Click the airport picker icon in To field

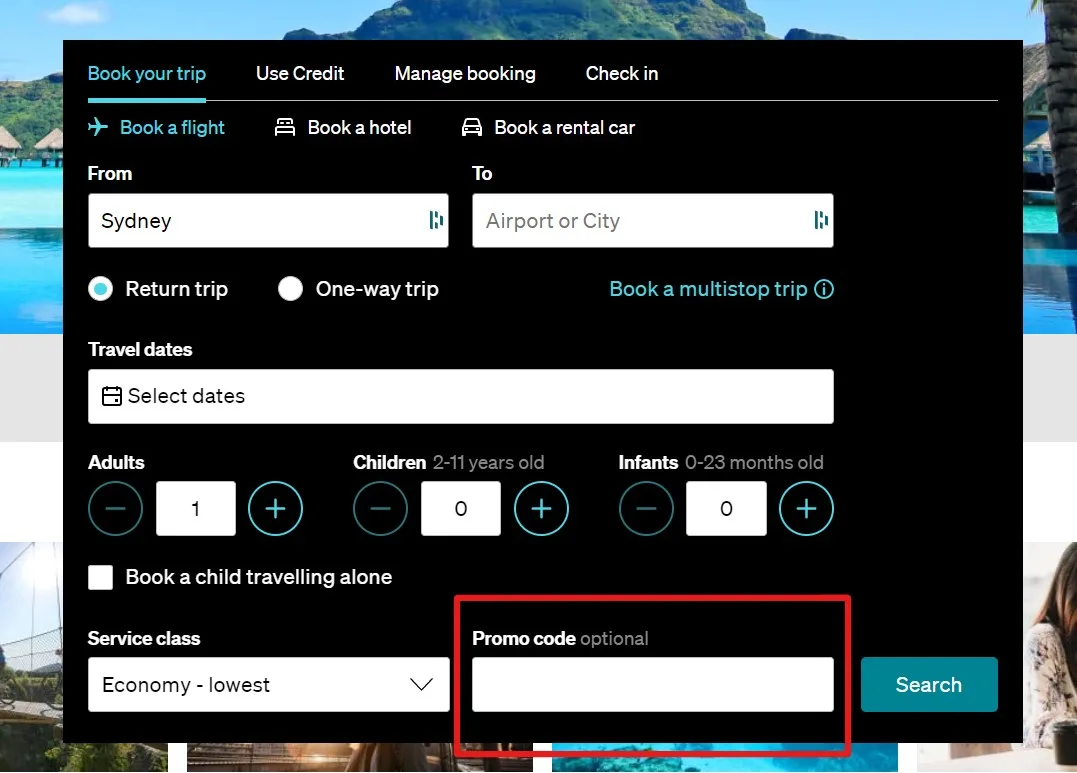(x=821, y=220)
